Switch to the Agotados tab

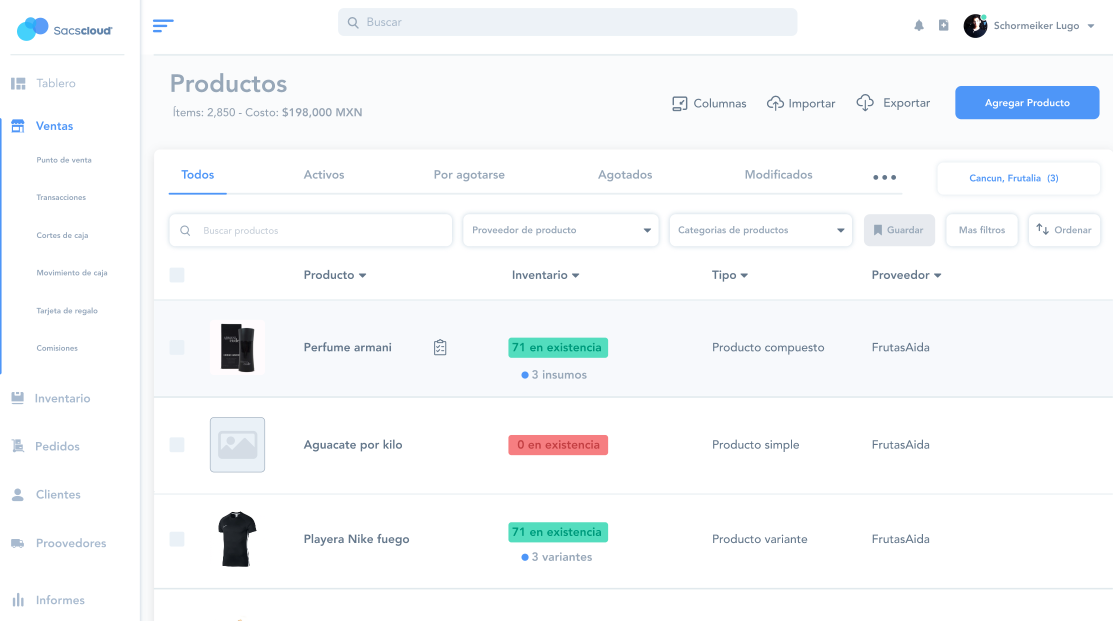[625, 175]
